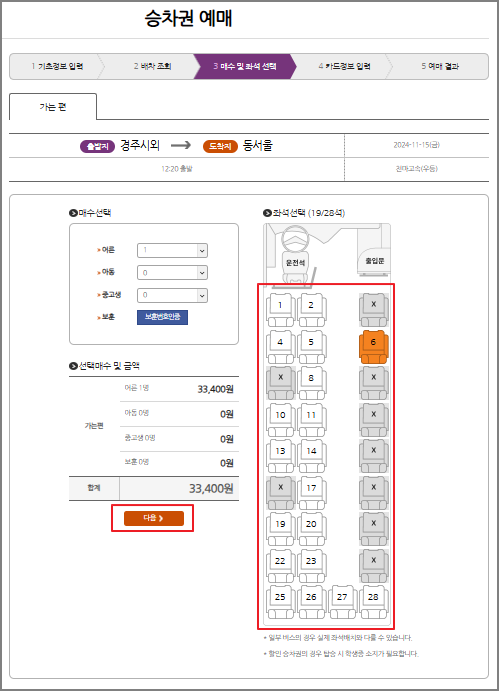Image resolution: width=499 pixels, height=691 pixels.
Task: Go to step 1 기초정보 입력
Action: click(x=56, y=67)
